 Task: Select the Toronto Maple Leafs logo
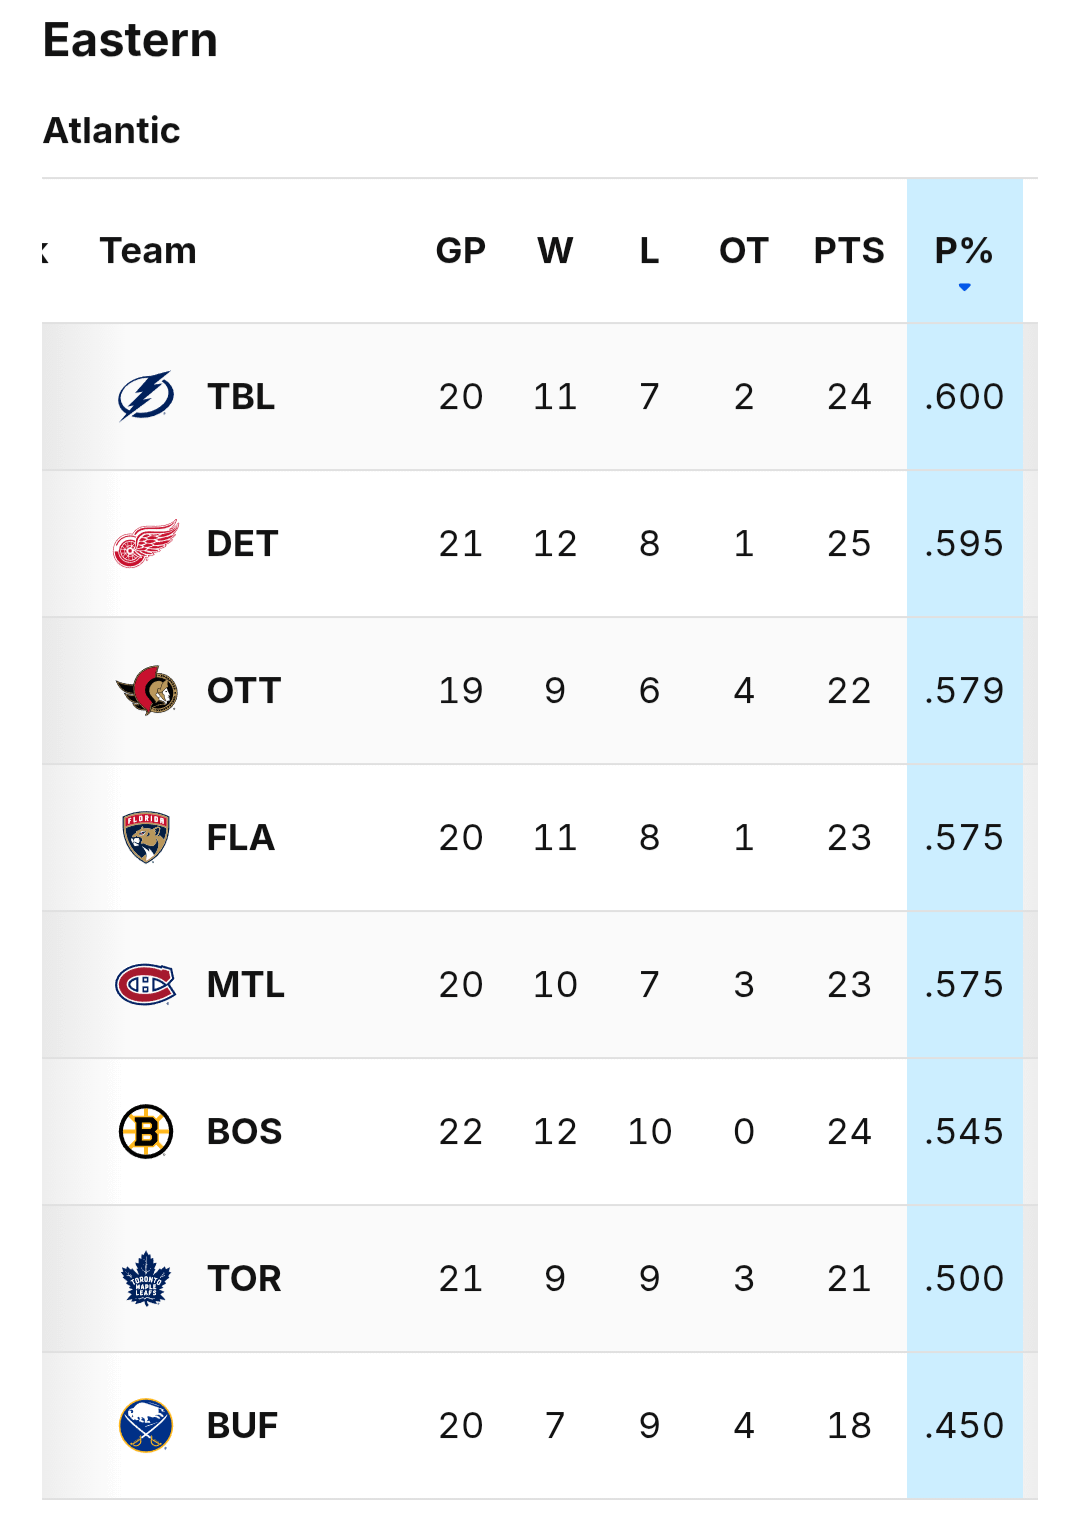pos(146,1278)
